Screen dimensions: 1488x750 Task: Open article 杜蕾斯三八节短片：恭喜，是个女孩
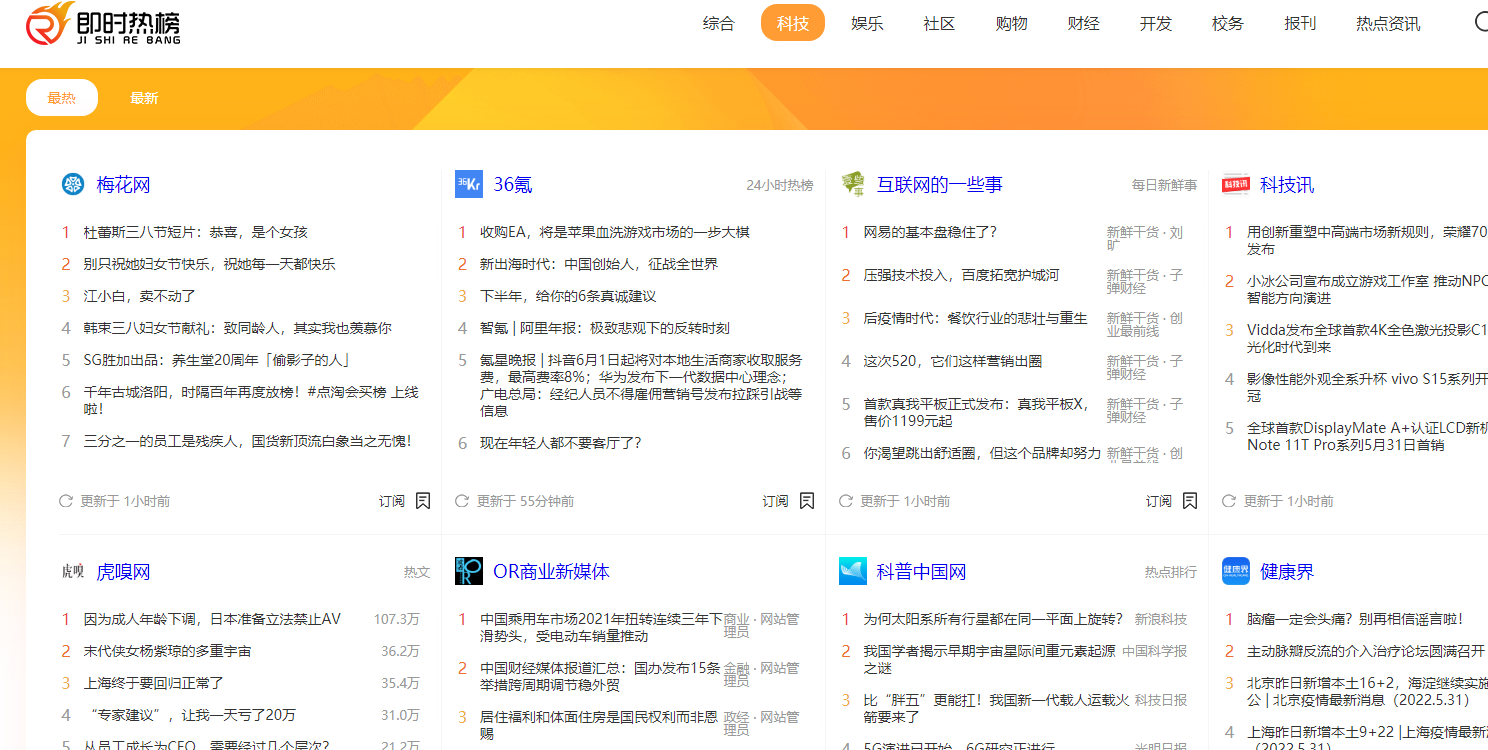click(x=196, y=232)
